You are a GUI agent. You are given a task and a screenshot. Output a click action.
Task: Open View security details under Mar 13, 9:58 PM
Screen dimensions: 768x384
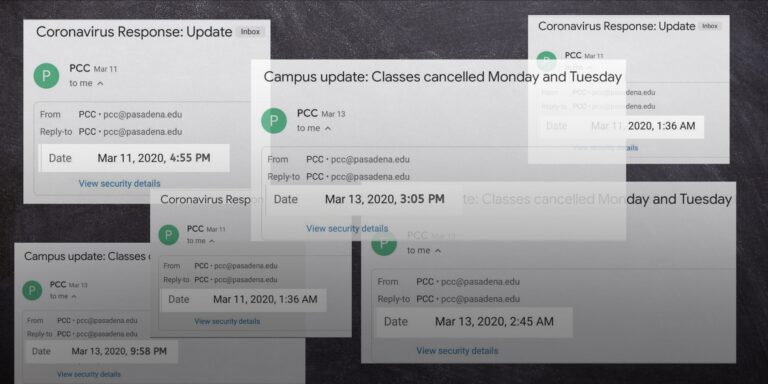[89, 374]
